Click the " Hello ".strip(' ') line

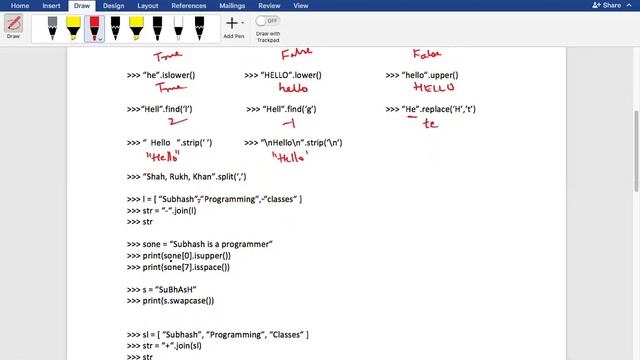[169, 143]
